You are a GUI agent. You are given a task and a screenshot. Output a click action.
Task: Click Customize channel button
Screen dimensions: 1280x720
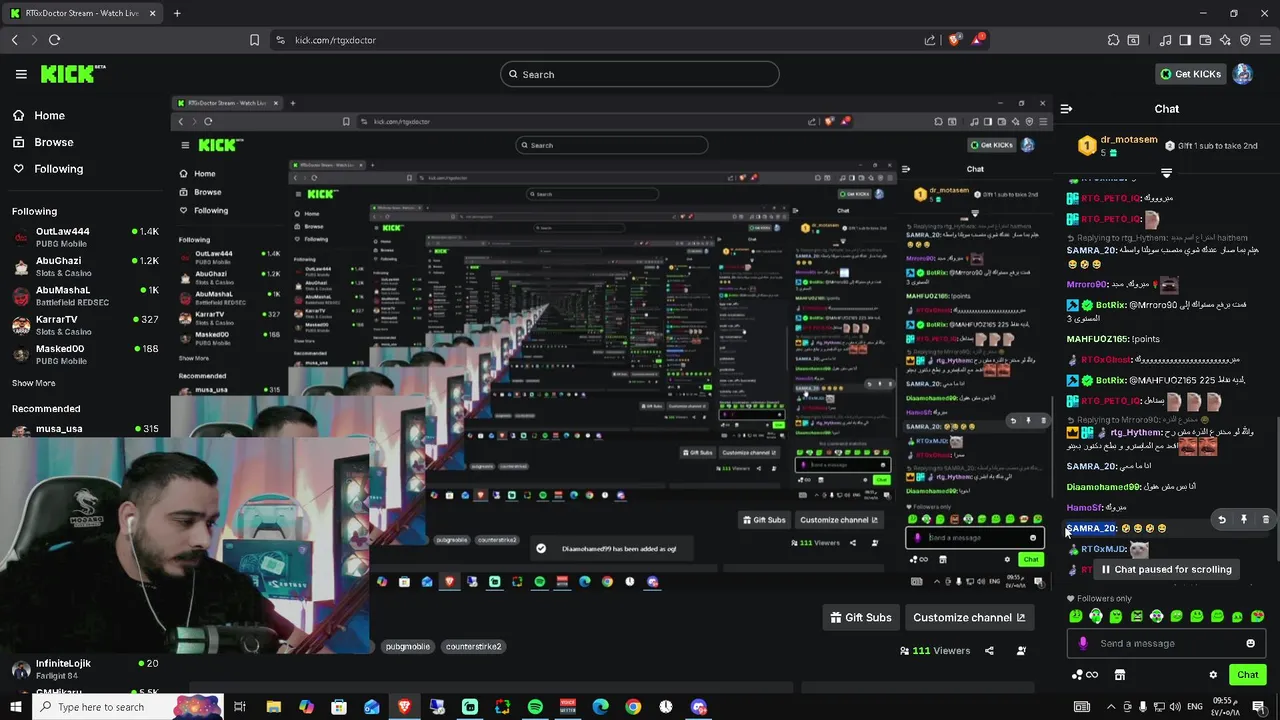(x=968, y=617)
